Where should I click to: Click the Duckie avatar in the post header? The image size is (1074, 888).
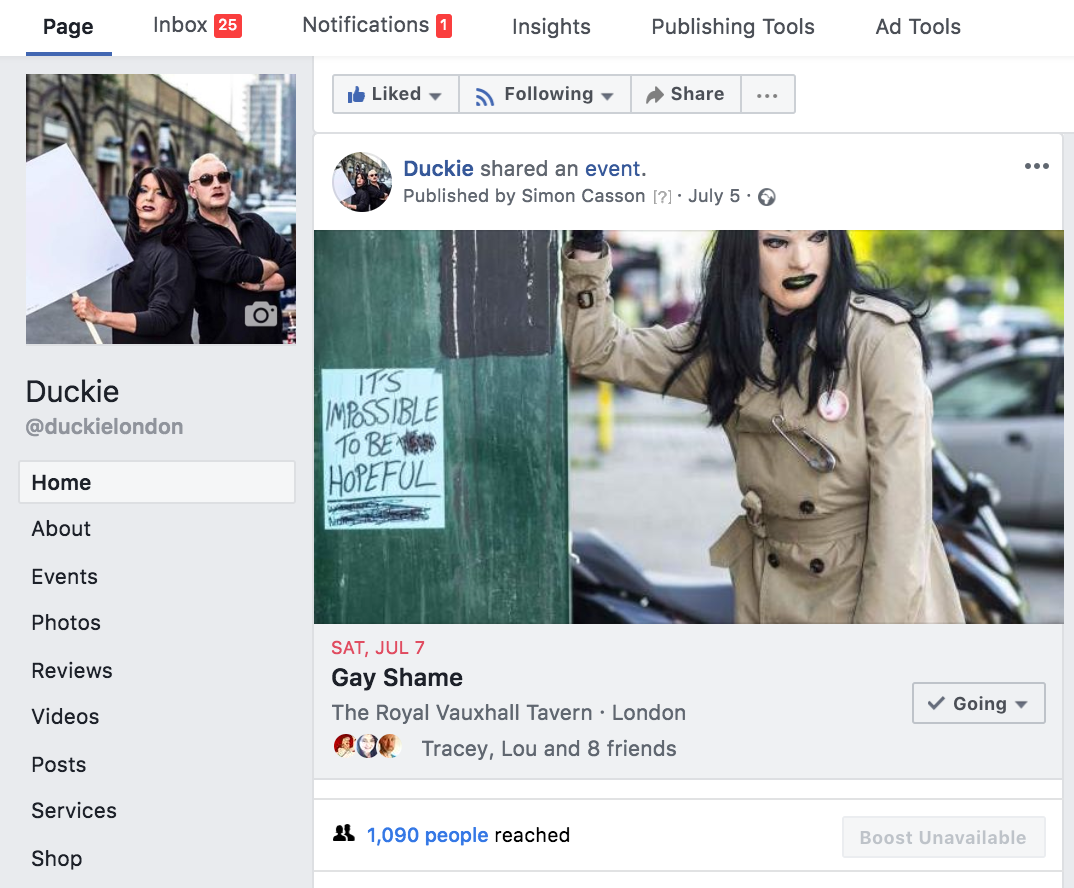(362, 182)
